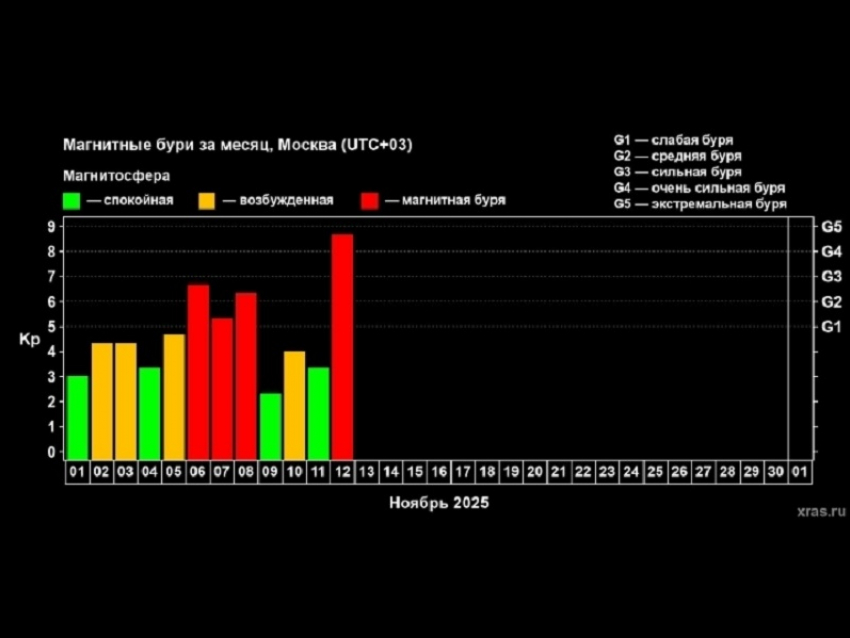Click the G5 level label on right axis
850x638 pixels.
[x=831, y=227]
